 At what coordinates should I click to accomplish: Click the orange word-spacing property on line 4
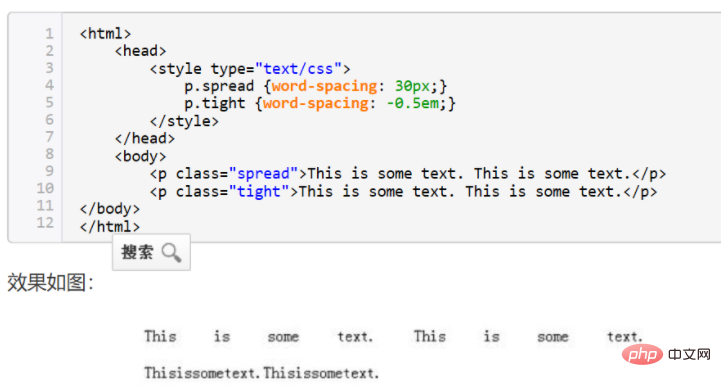coord(324,86)
